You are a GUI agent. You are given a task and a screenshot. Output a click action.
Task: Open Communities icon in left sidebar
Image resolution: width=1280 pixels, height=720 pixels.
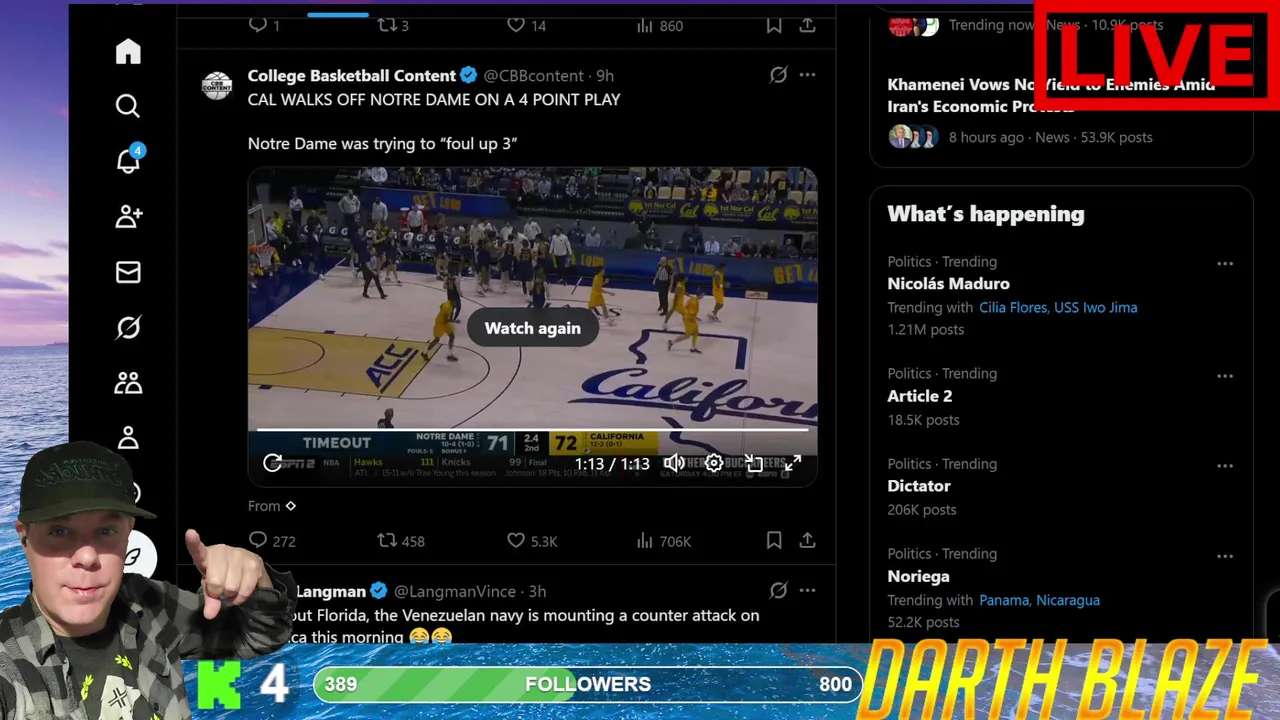pyautogui.click(x=128, y=383)
